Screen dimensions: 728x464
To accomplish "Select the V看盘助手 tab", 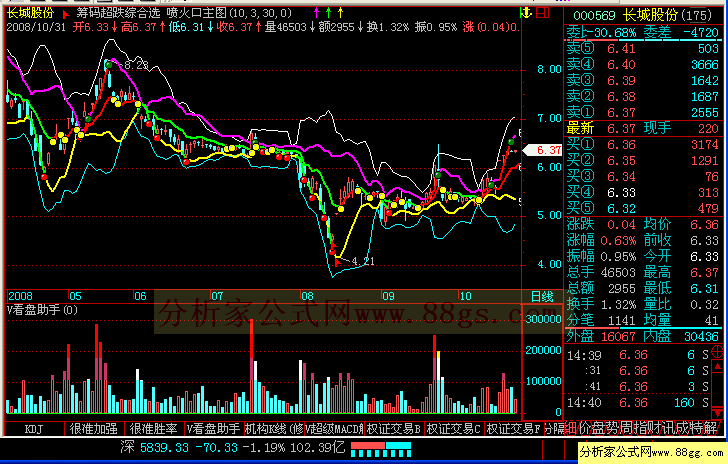I will coord(214,429).
